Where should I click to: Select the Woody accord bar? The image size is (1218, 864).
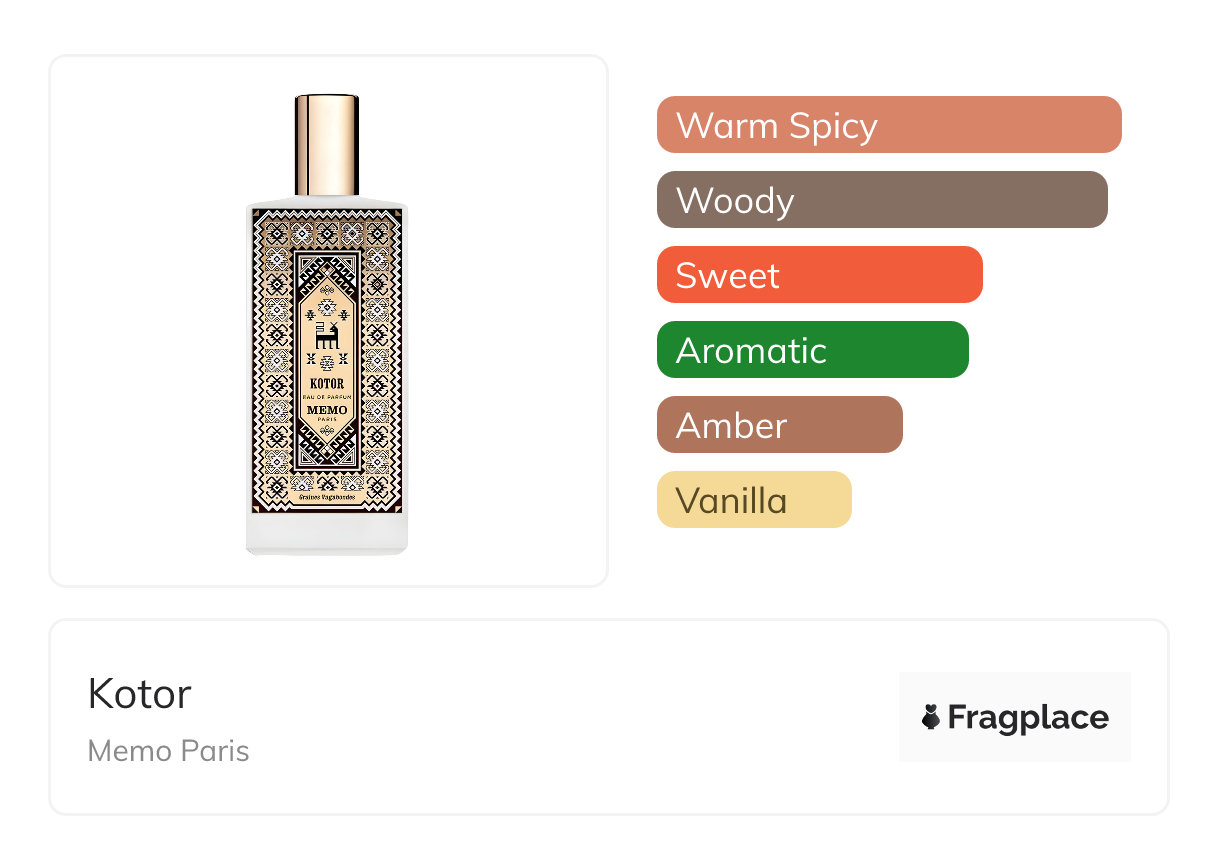881,200
